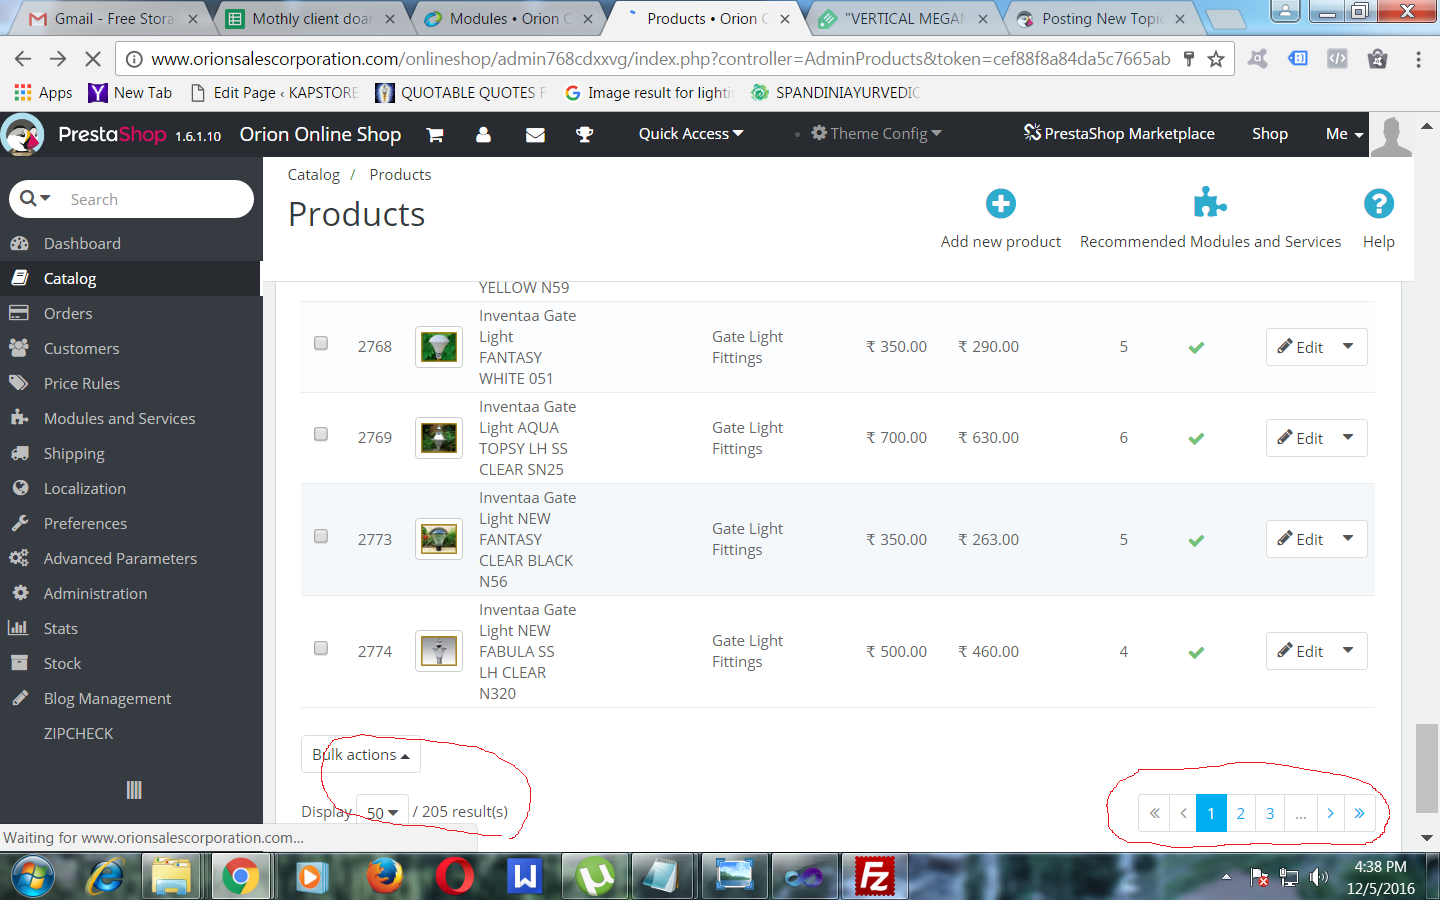Switch to the Gmail browser tab
Viewport: 1440px width, 900px height.
[x=112, y=19]
